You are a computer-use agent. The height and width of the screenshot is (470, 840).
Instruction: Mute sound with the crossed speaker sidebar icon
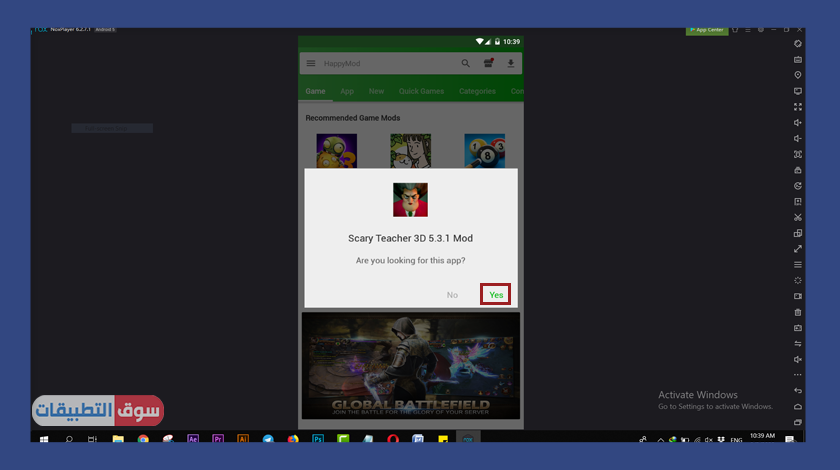point(798,360)
